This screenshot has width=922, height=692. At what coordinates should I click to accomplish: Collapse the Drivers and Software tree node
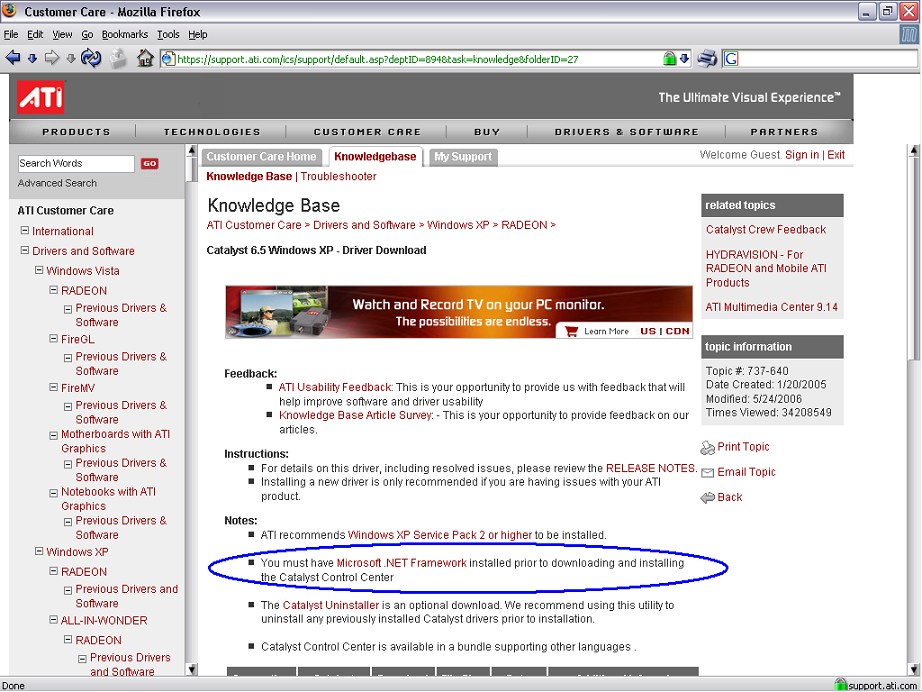click(x=25, y=250)
